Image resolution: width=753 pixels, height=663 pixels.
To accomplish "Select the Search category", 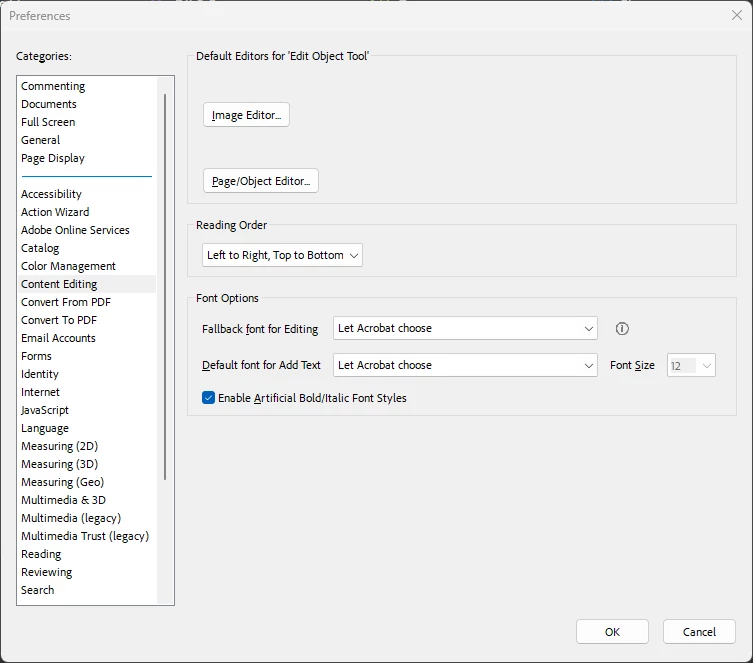I will point(87,591).
